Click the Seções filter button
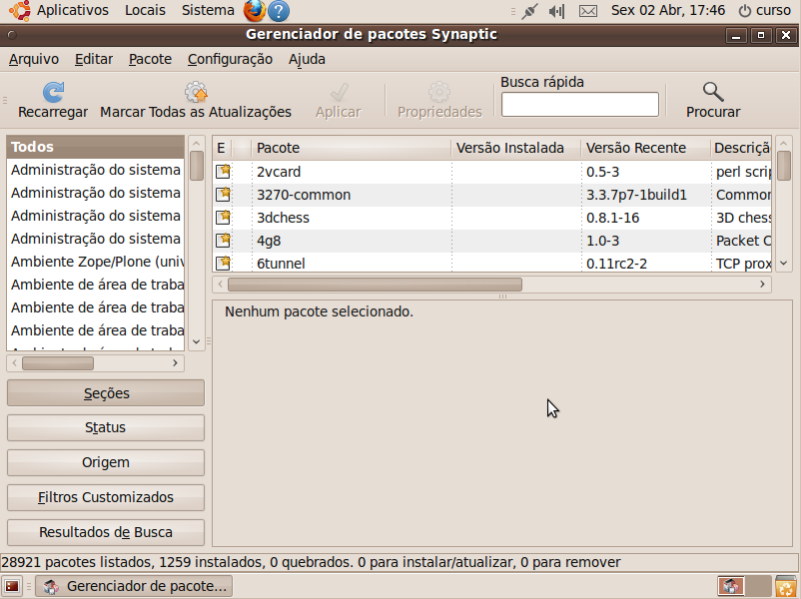Viewport: 801px width, 599px height. [x=106, y=393]
